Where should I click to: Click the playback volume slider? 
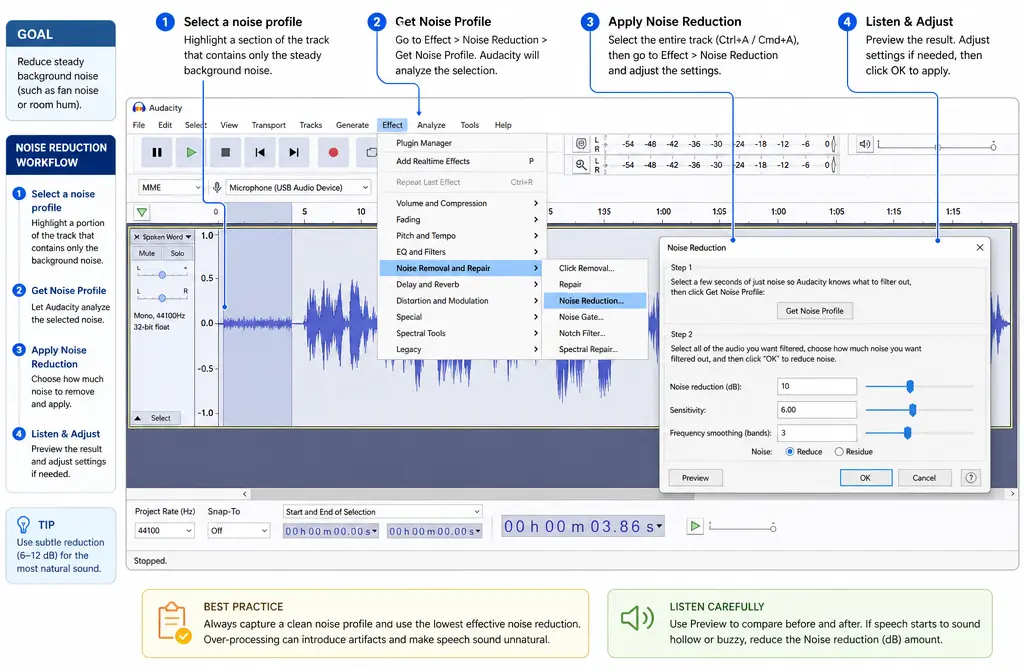pyautogui.click(x=936, y=146)
